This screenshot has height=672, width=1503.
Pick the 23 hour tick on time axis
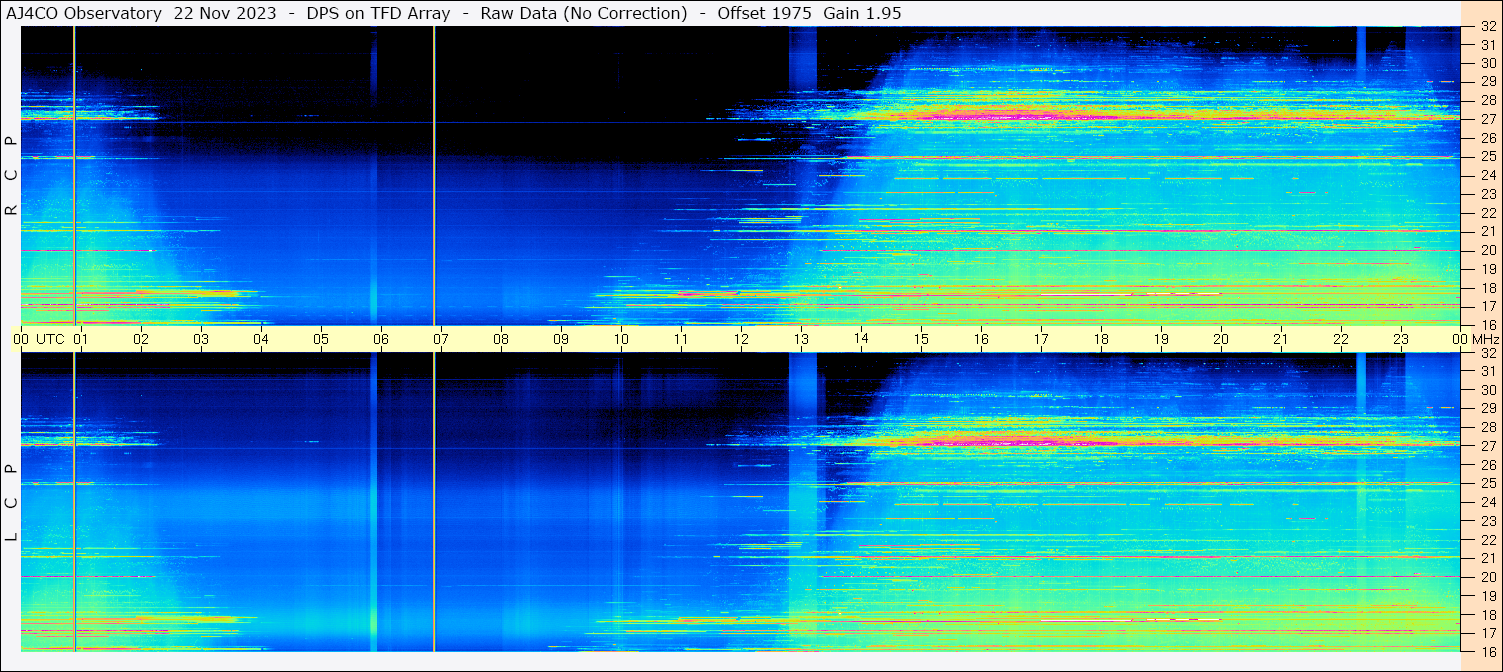point(1400,339)
